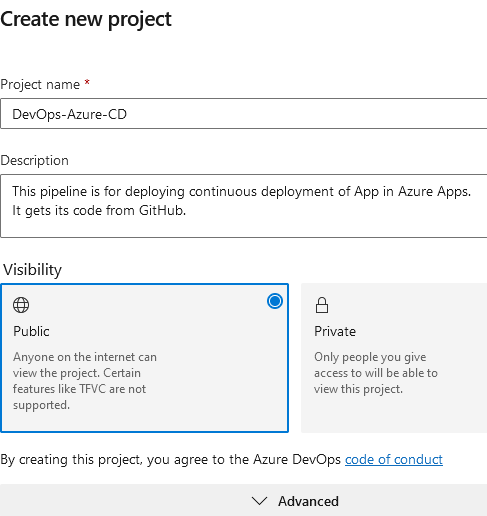Click "Only people you give access" description

click(376, 373)
